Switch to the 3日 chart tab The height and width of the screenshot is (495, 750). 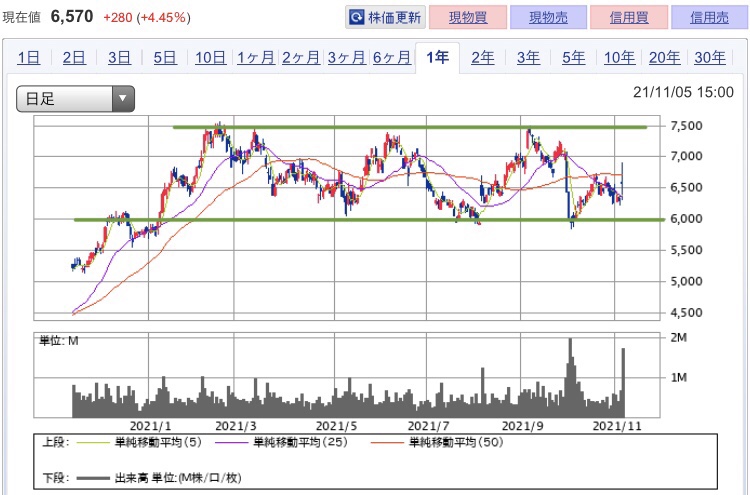coord(119,58)
